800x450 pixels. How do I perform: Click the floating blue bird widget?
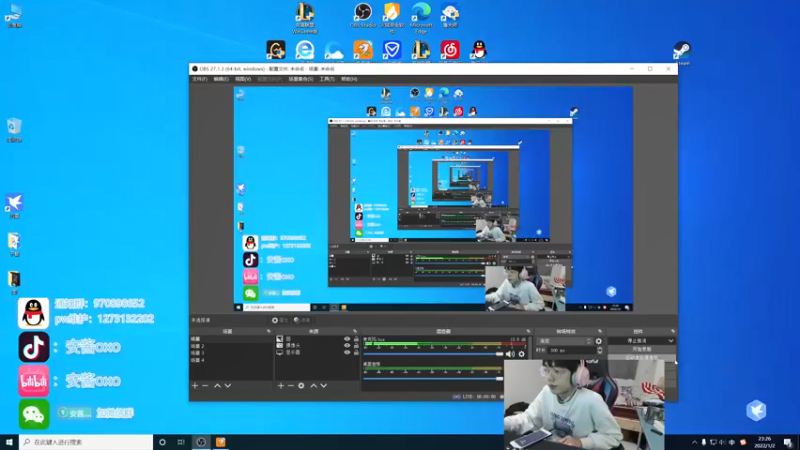tap(756, 410)
